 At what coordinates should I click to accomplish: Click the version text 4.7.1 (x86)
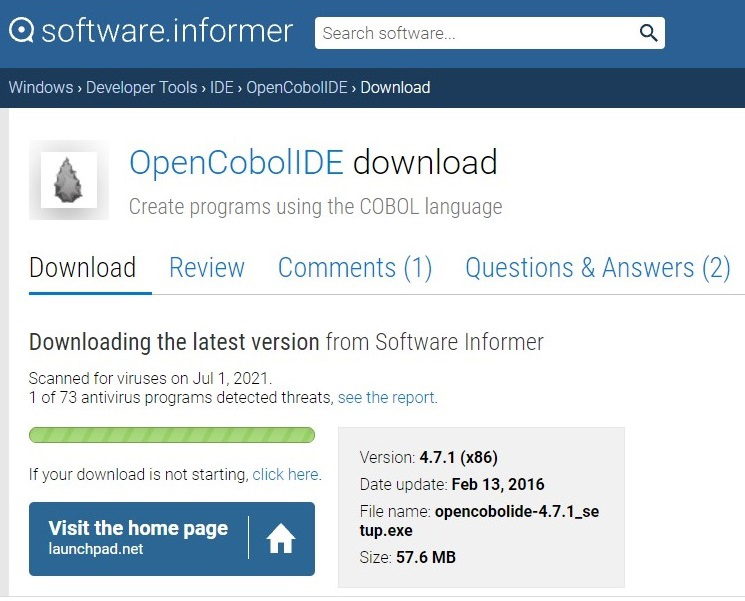[458, 457]
